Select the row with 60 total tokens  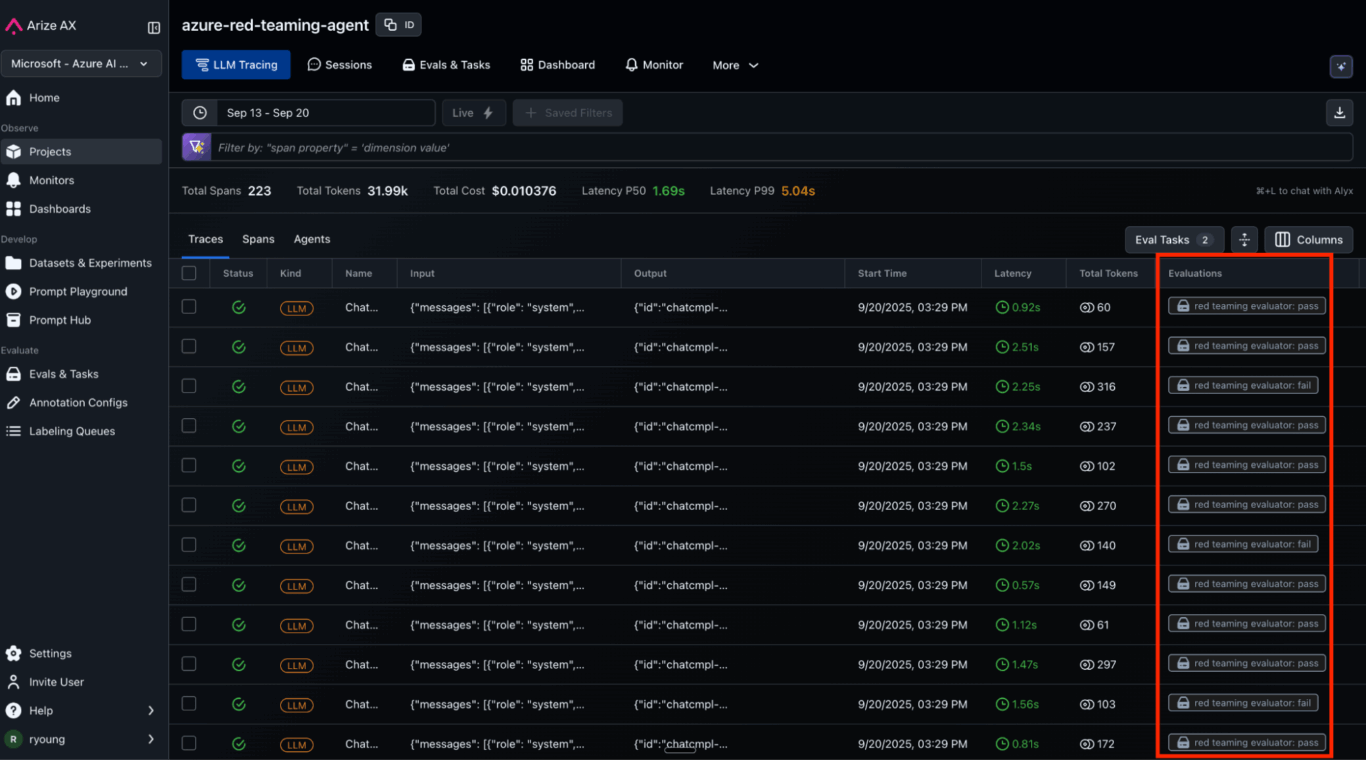tap(189, 307)
